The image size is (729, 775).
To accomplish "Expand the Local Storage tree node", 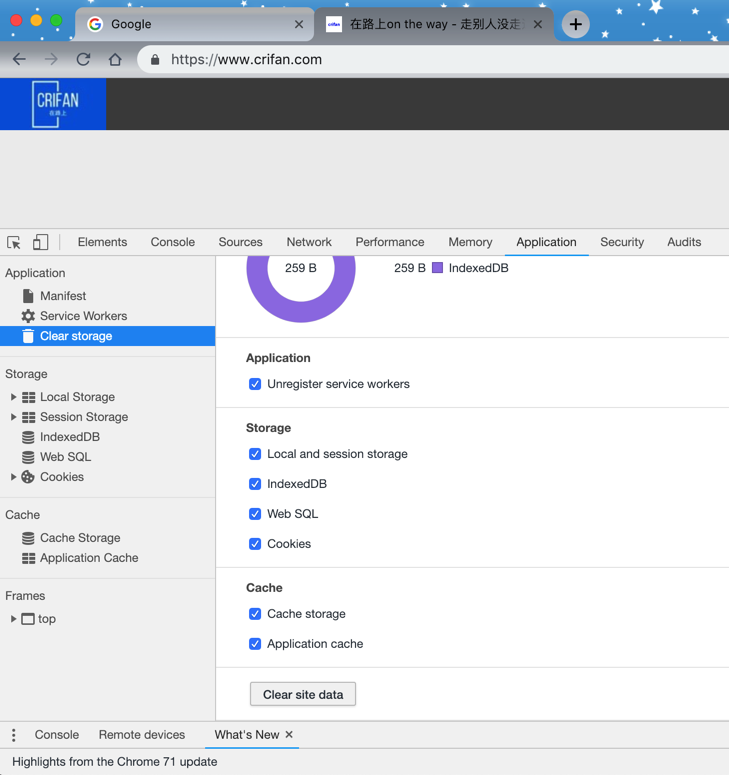I will tap(13, 397).
